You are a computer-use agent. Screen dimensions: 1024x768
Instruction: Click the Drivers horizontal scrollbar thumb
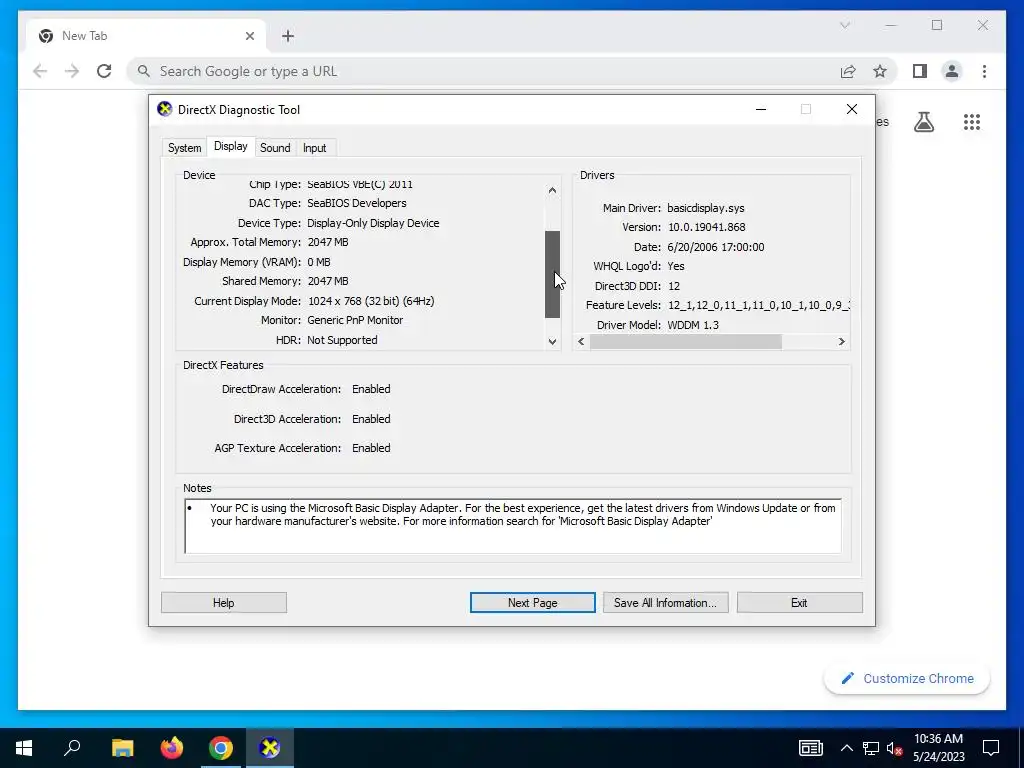coord(686,342)
